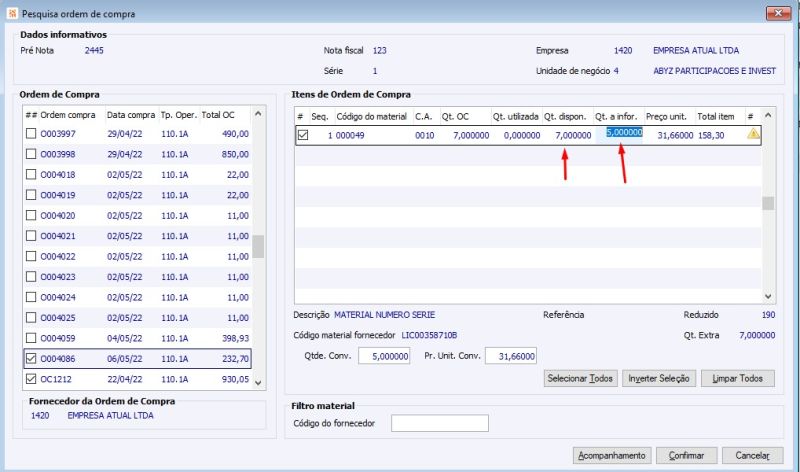Check the box for order O004024
The image size is (800, 472).
coord(31,297)
